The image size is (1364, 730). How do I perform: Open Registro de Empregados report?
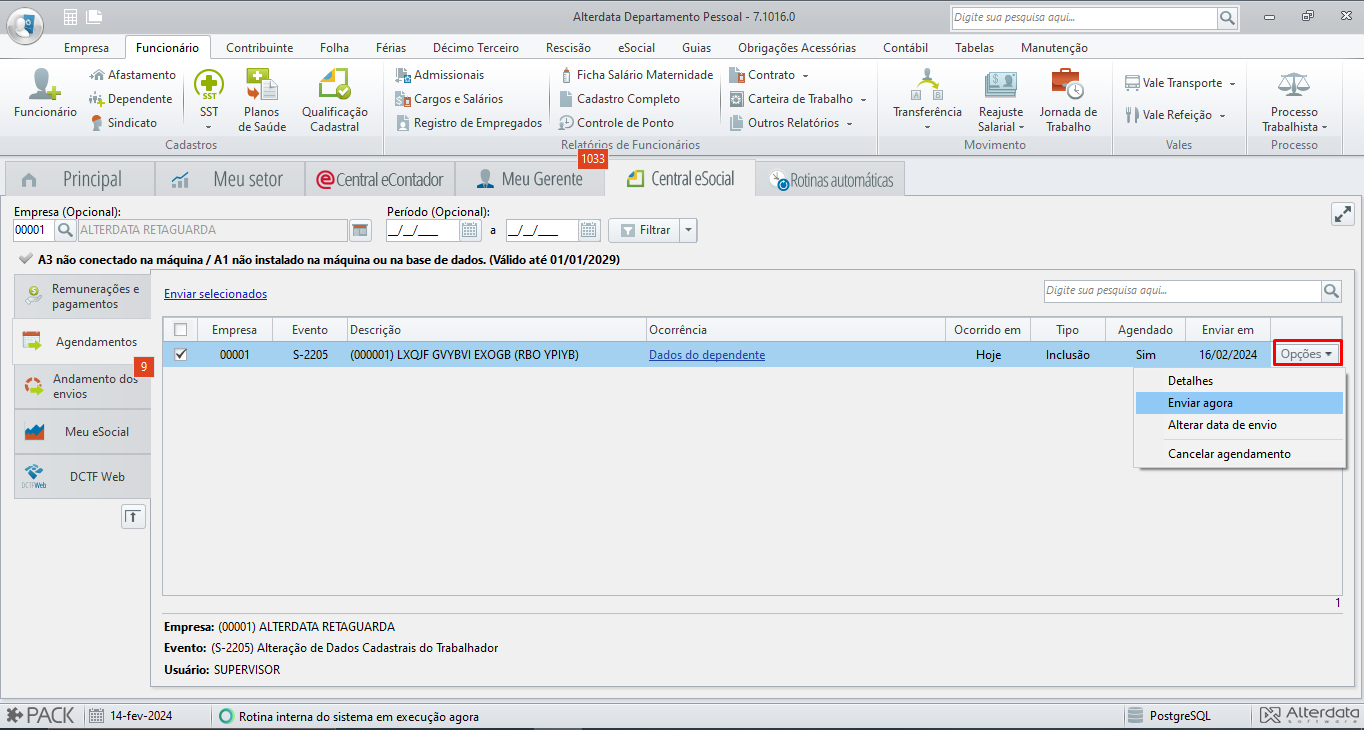coord(468,123)
